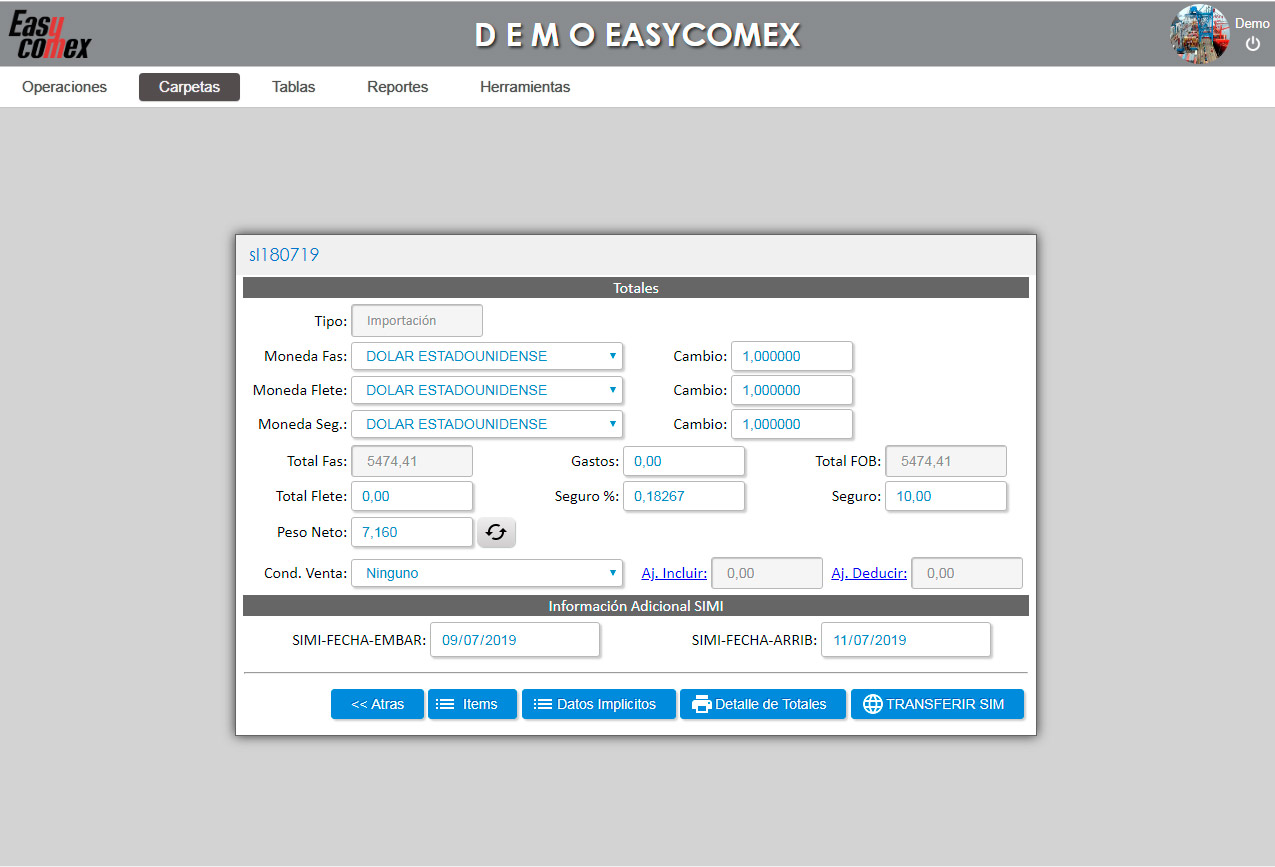1275x867 pixels.
Task: Click the Total FOB field
Action: tap(946, 462)
